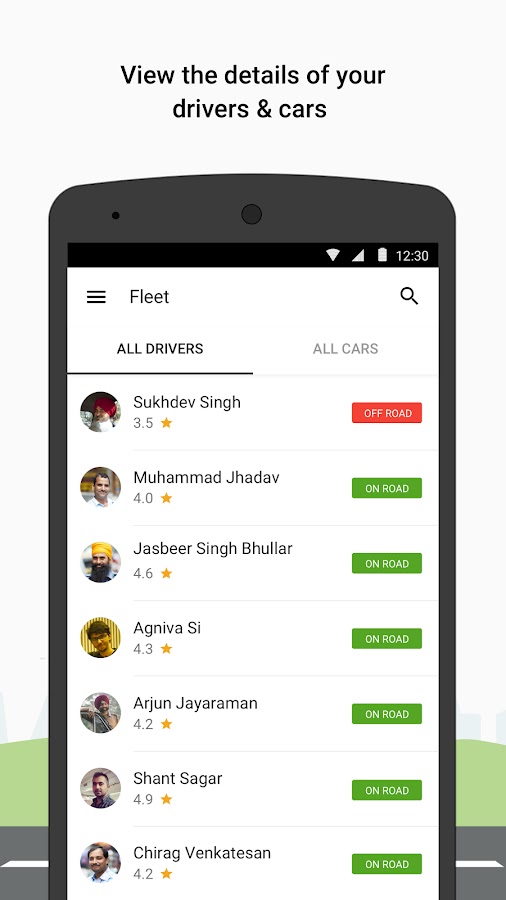Open Jasbeer Singh Bhullar's avatar
The width and height of the screenshot is (506, 900).
pyautogui.click(x=100, y=562)
